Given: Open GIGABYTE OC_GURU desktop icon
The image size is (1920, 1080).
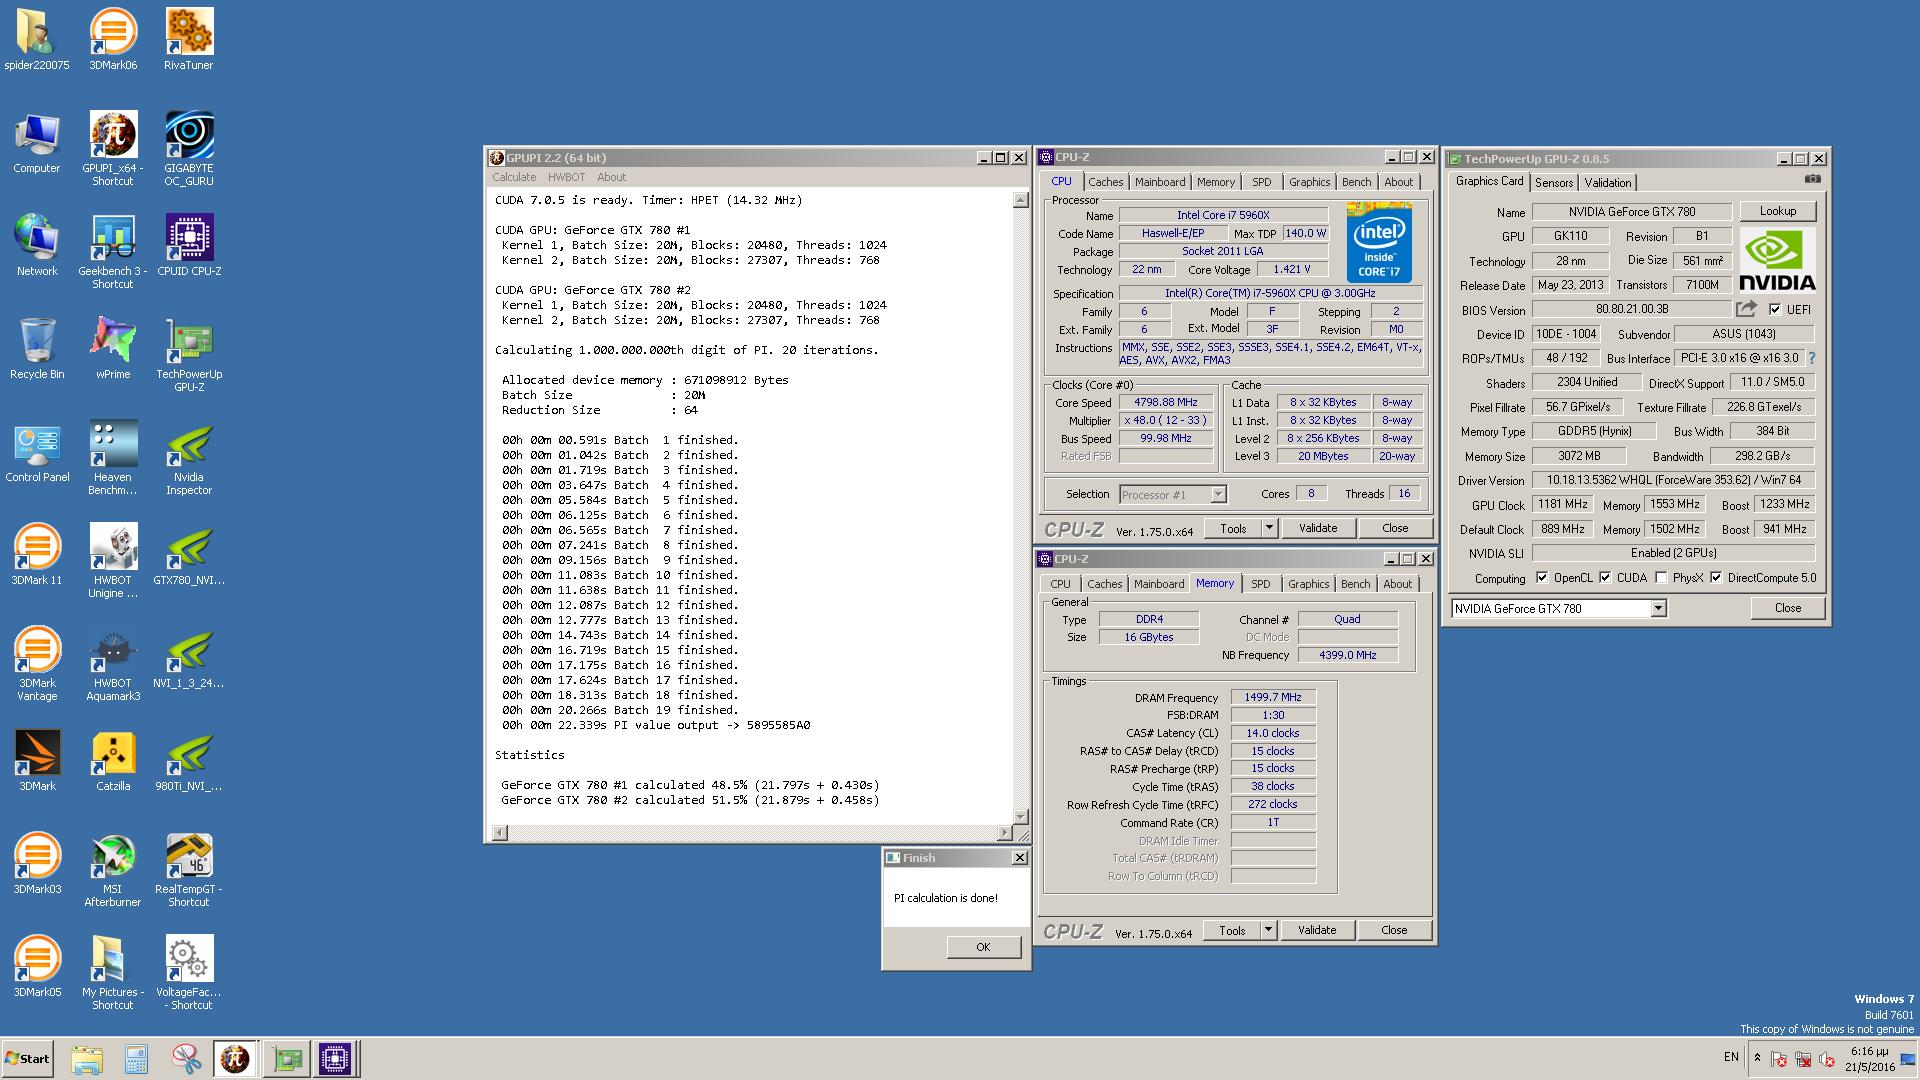Looking at the screenshot, I should coord(189,149).
